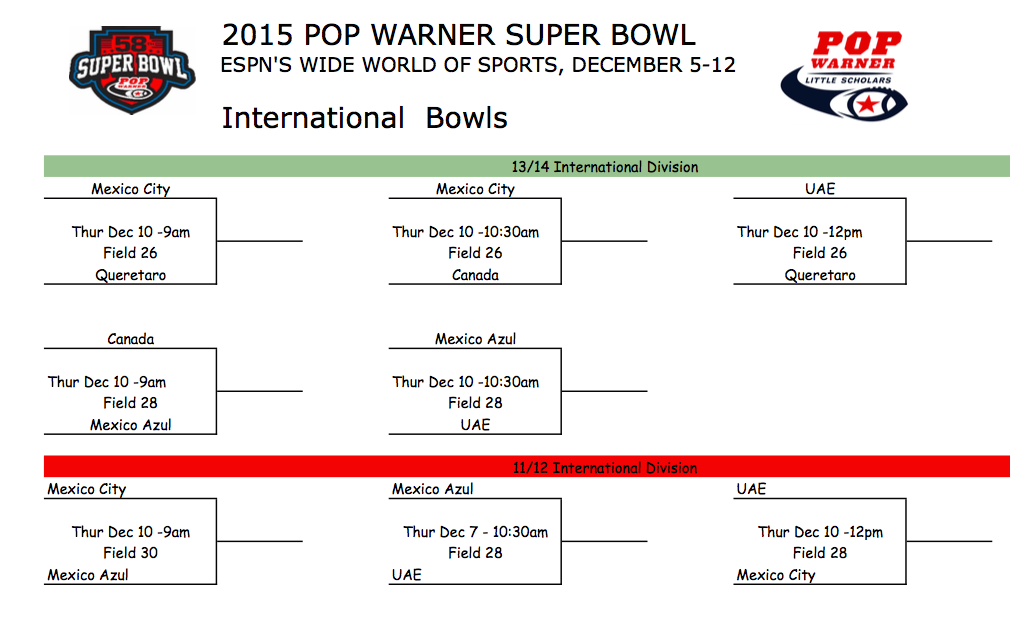This screenshot has width=1010, height=617.
Task: Select Mexico Azul below the Field 30 game
Action: coord(88,575)
